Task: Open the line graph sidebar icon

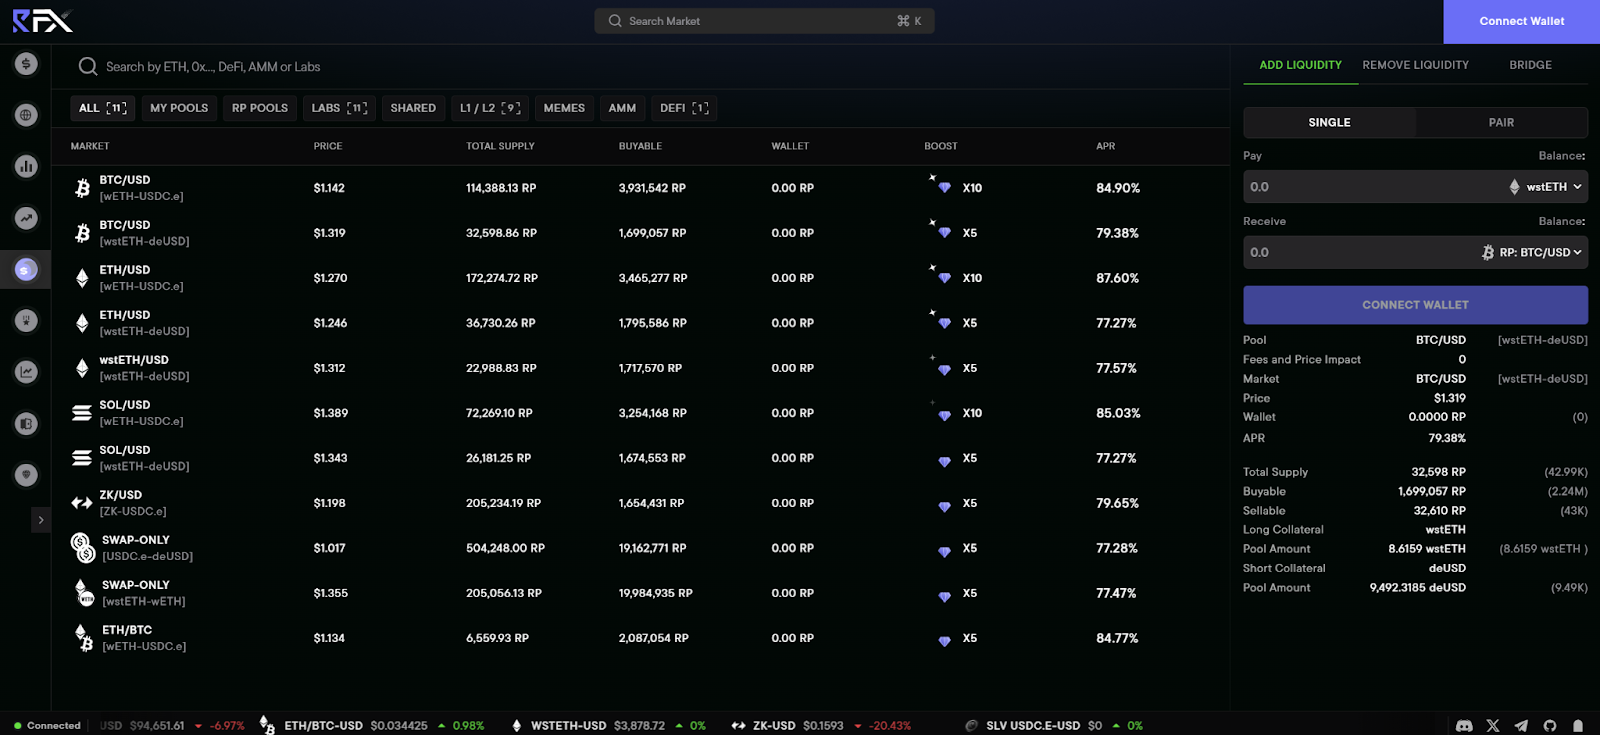Action: (26, 372)
